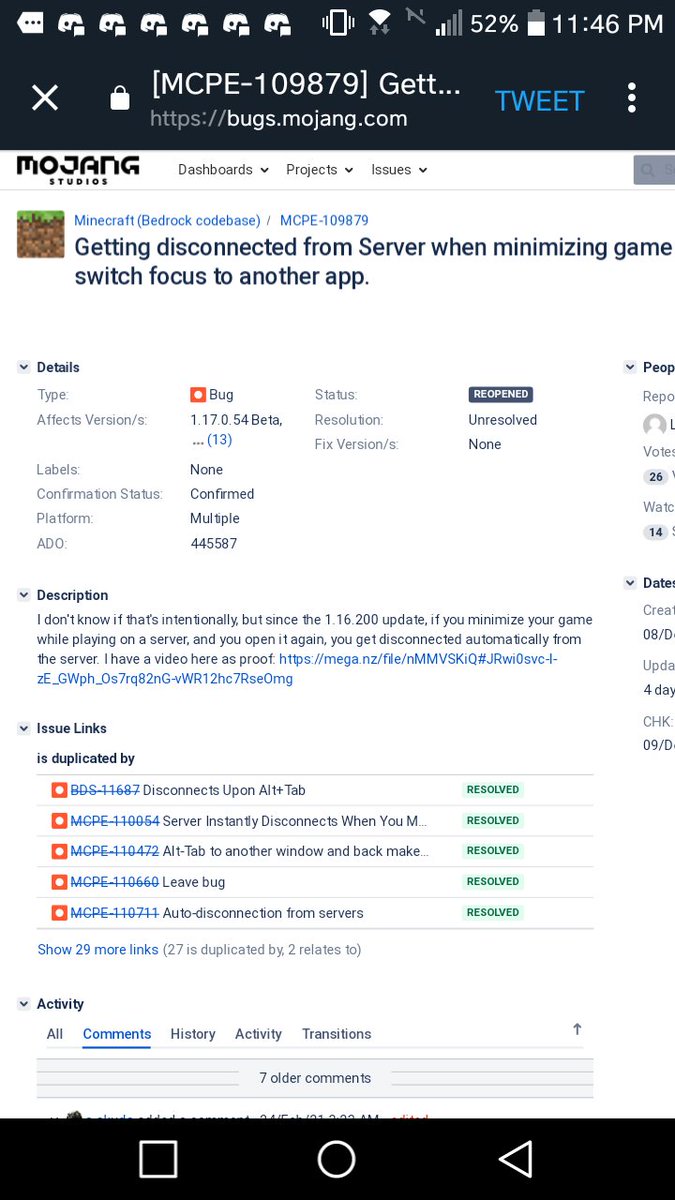Tap the cellular signal strength icon
The width and height of the screenshot is (675, 1200).
point(448,23)
